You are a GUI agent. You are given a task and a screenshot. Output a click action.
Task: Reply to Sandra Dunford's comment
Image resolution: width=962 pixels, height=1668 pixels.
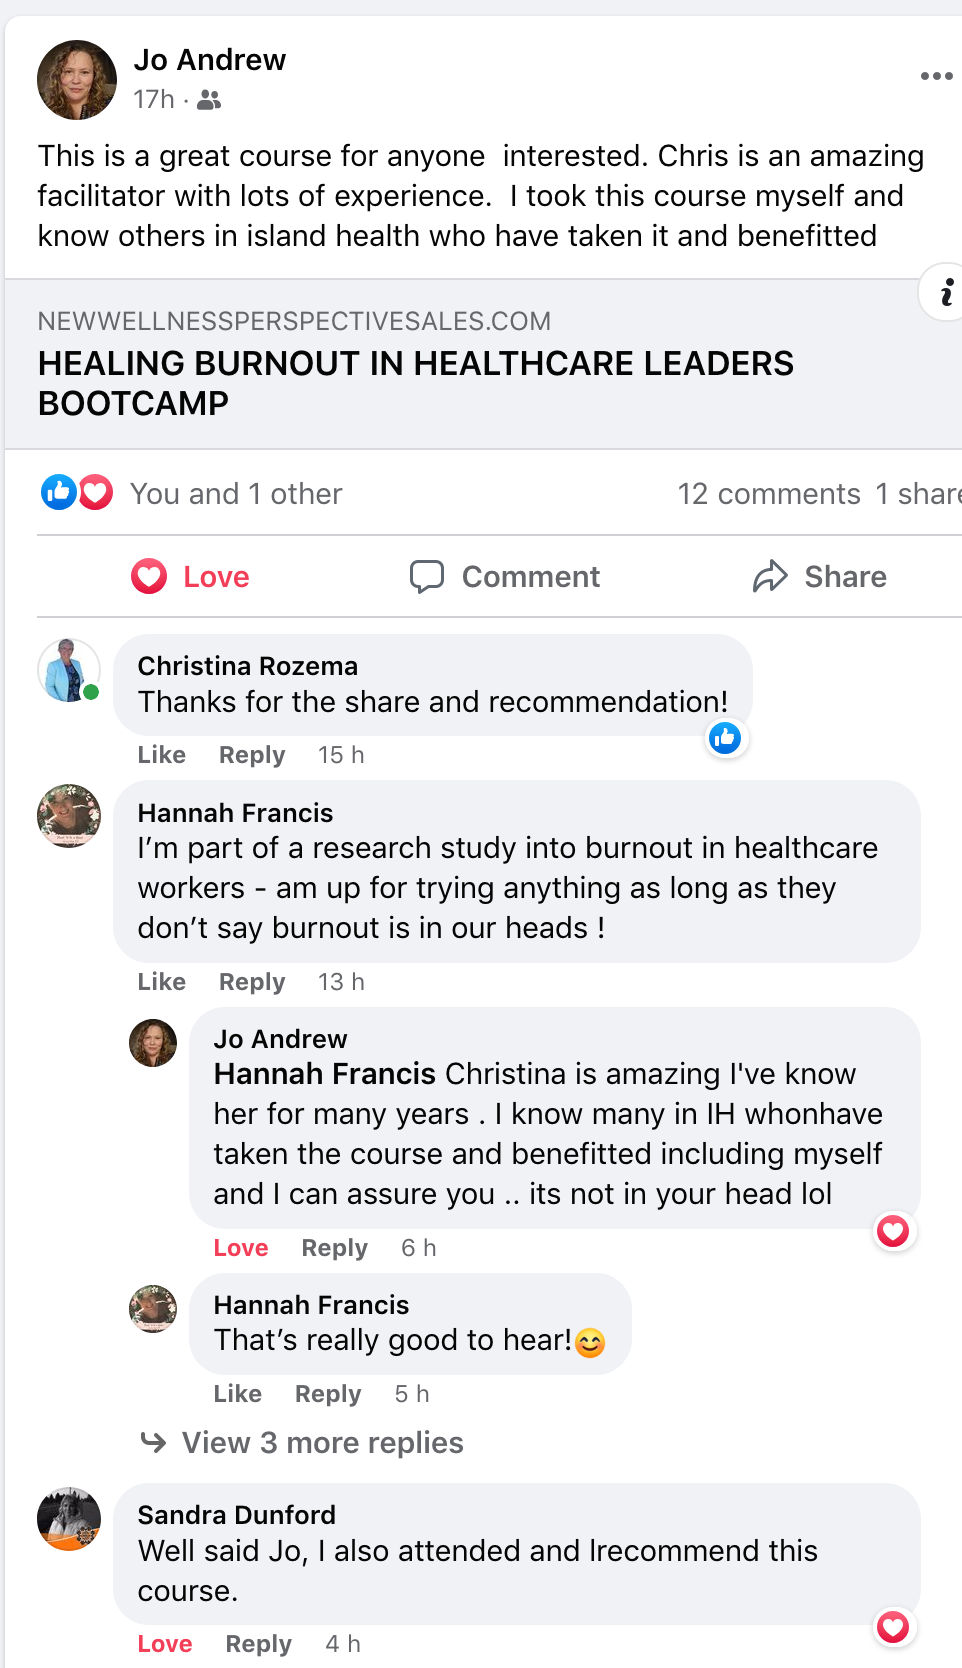258,1644
